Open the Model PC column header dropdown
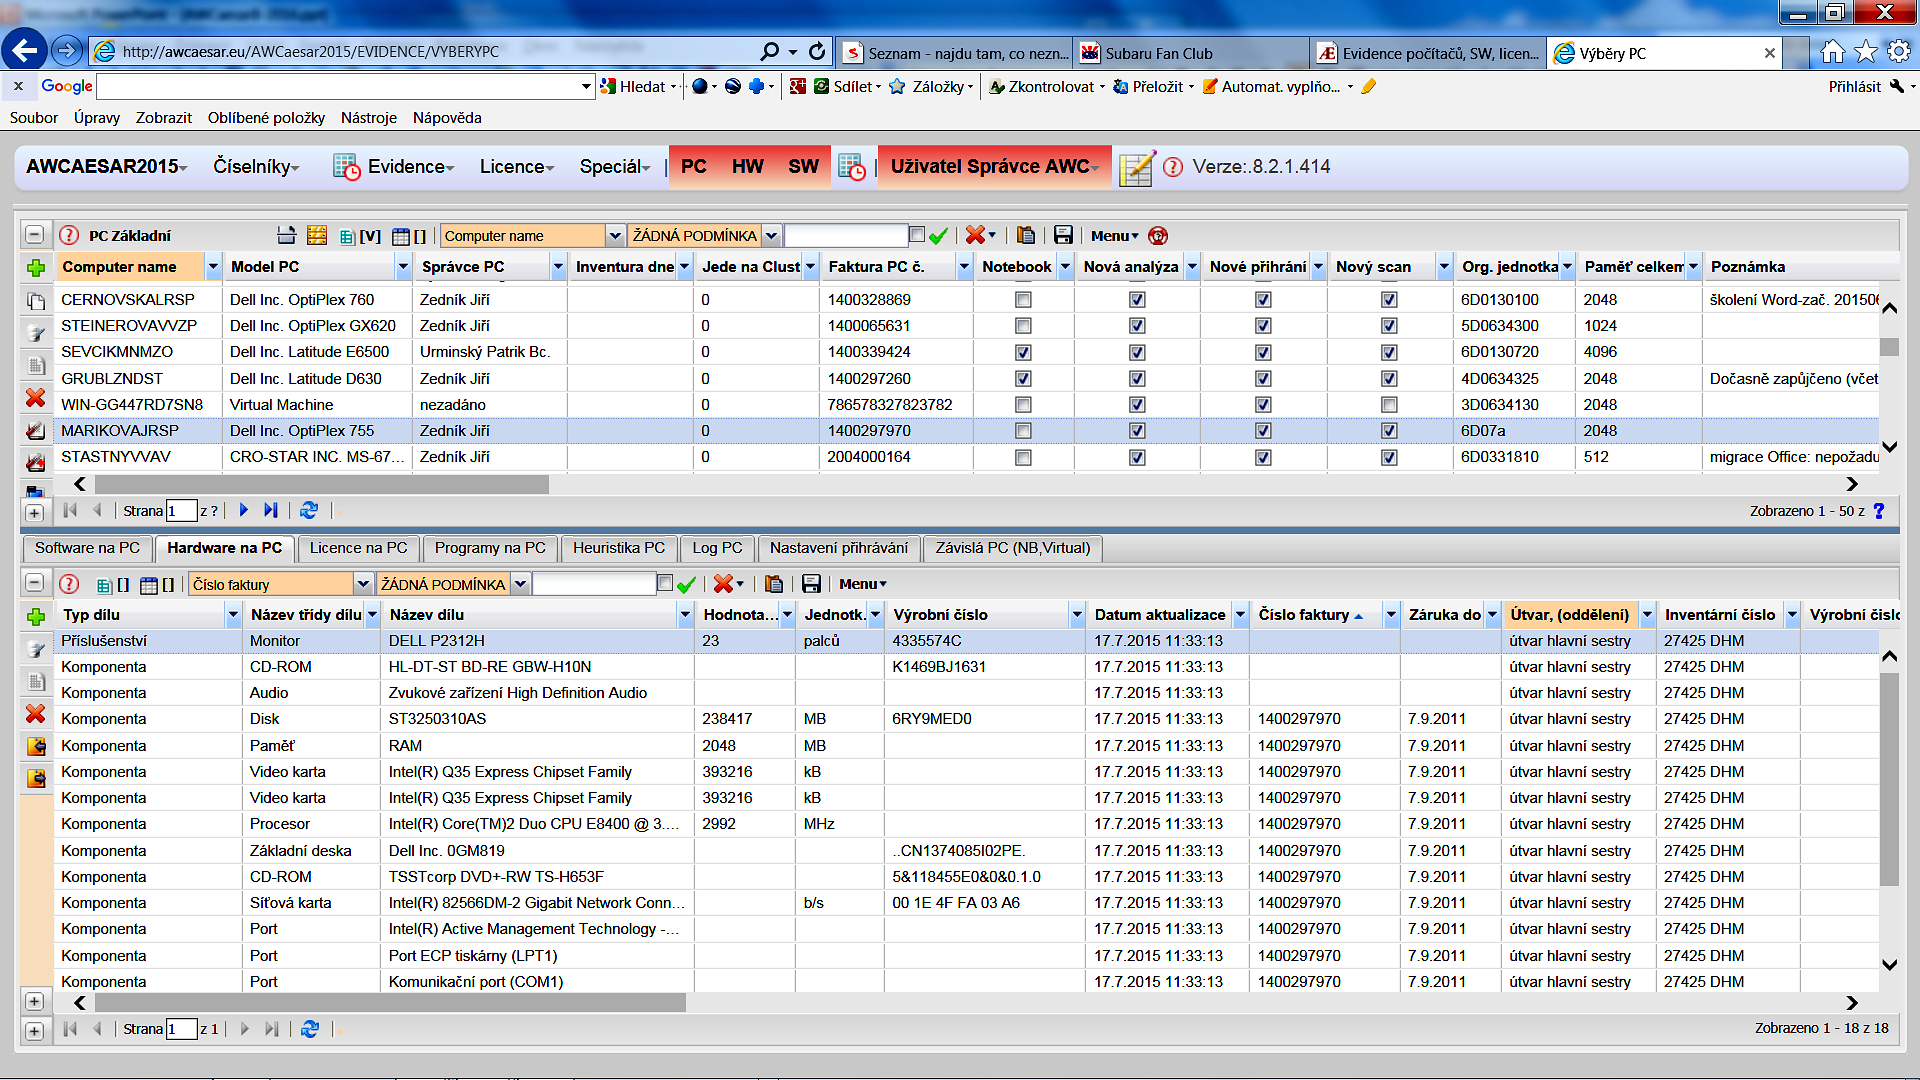The image size is (1920, 1080). click(403, 267)
